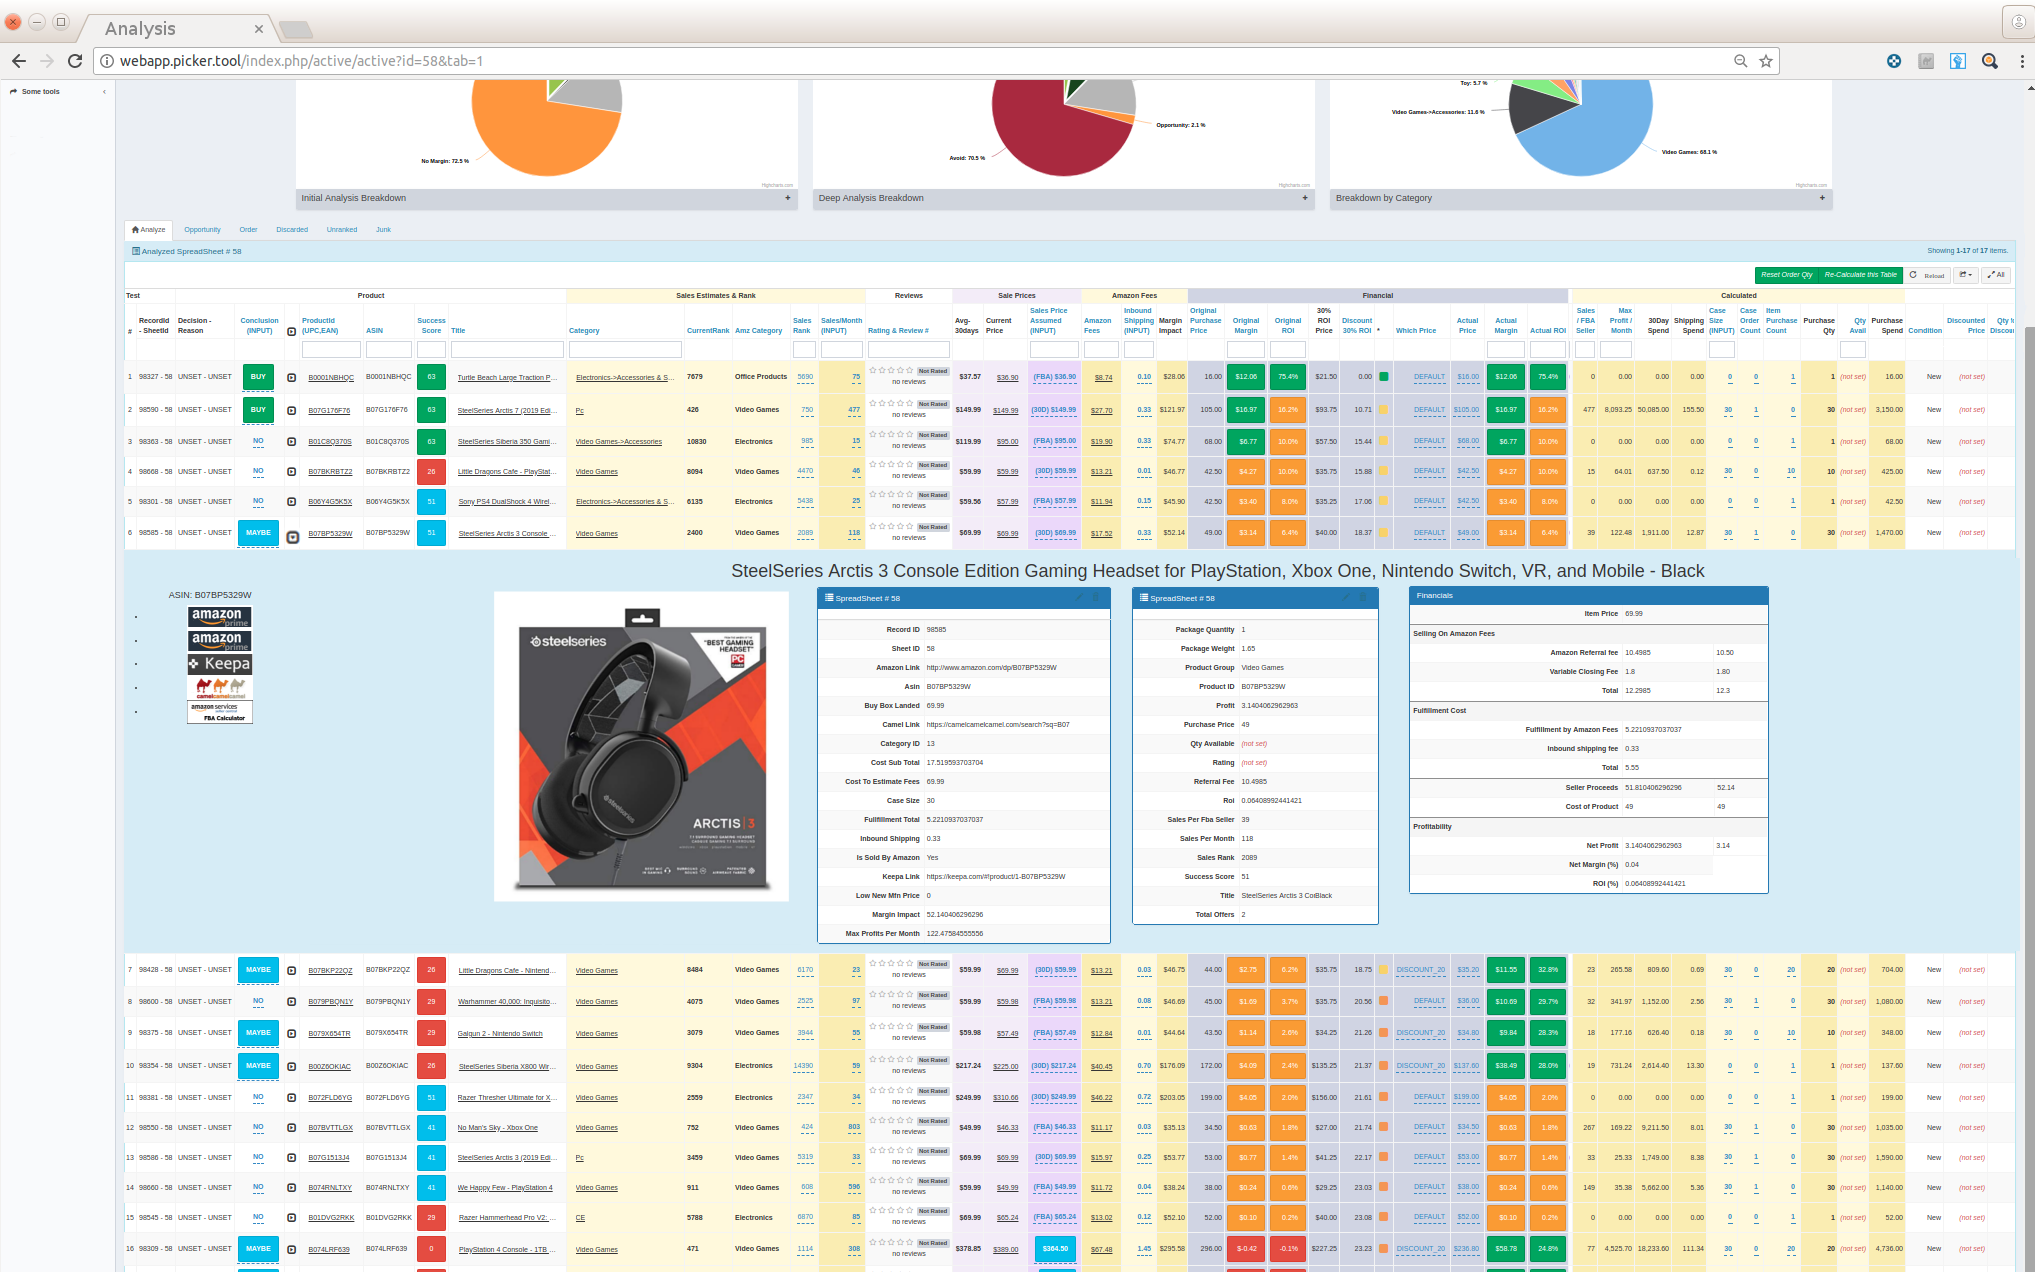Click the Reset Order Qty button
This screenshot has width=2035, height=1272.
(x=1786, y=275)
